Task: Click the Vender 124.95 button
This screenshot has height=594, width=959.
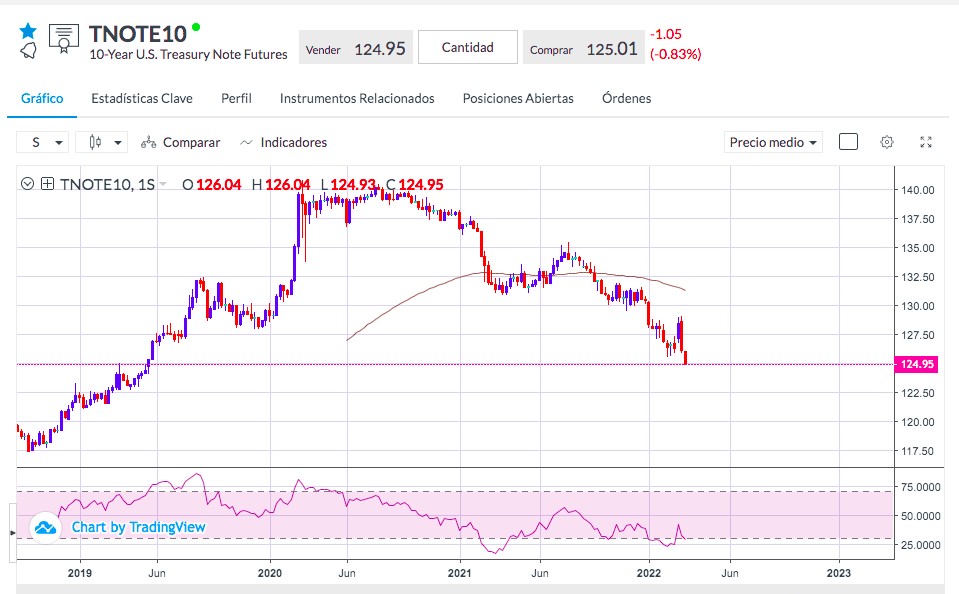Action: click(356, 48)
